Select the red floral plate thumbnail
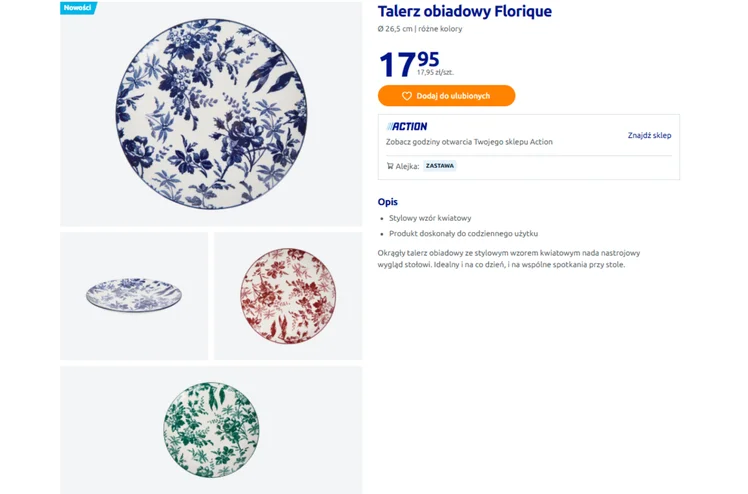 (x=288, y=296)
